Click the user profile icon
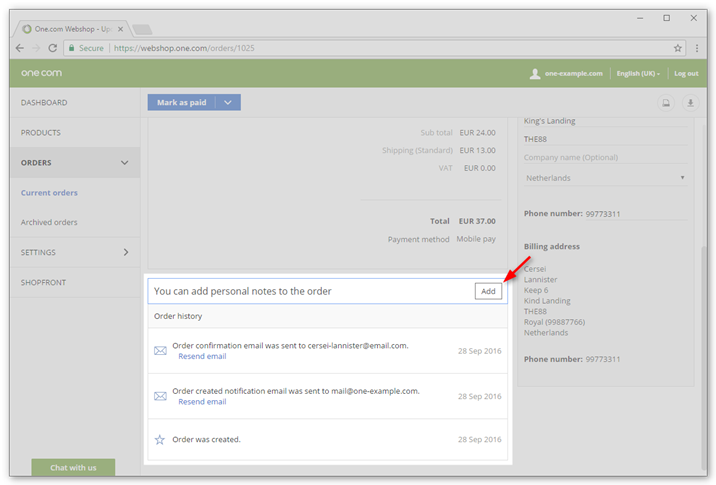Image resolution: width=716 pixels, height=485 pixels. point(535,74)
